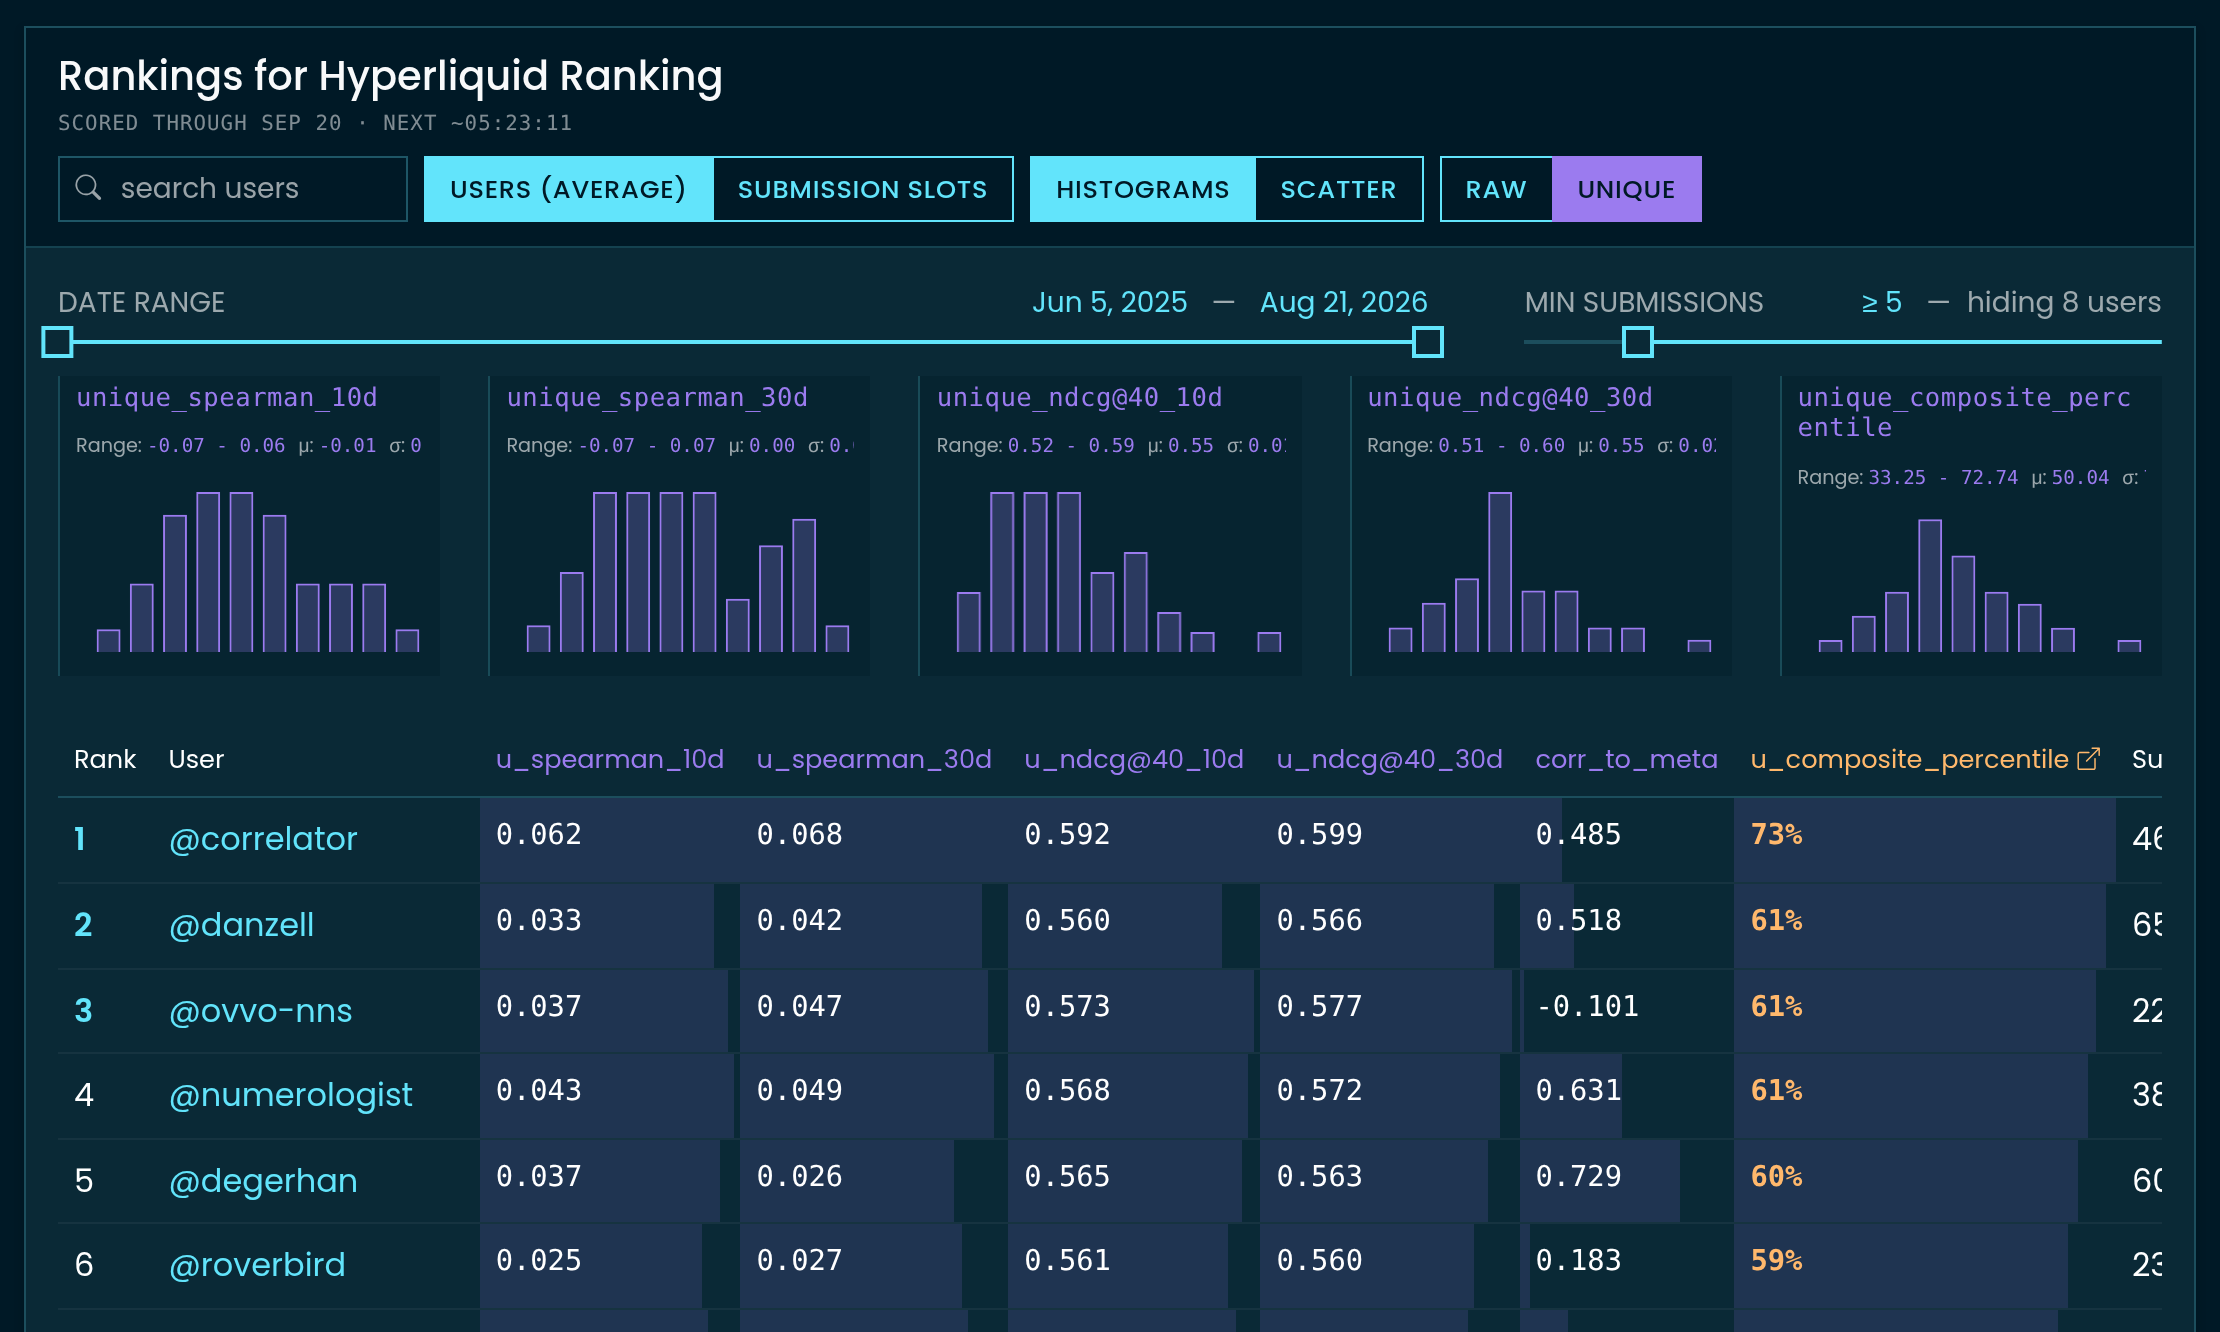Click the unique_composite_percentile histogram

1971,526
